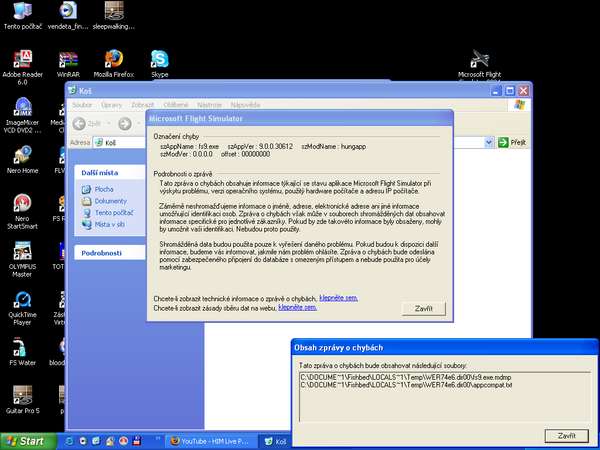Select the fs9.exe.mdmp file path line

pyautogui.click(x=406, y=377)
